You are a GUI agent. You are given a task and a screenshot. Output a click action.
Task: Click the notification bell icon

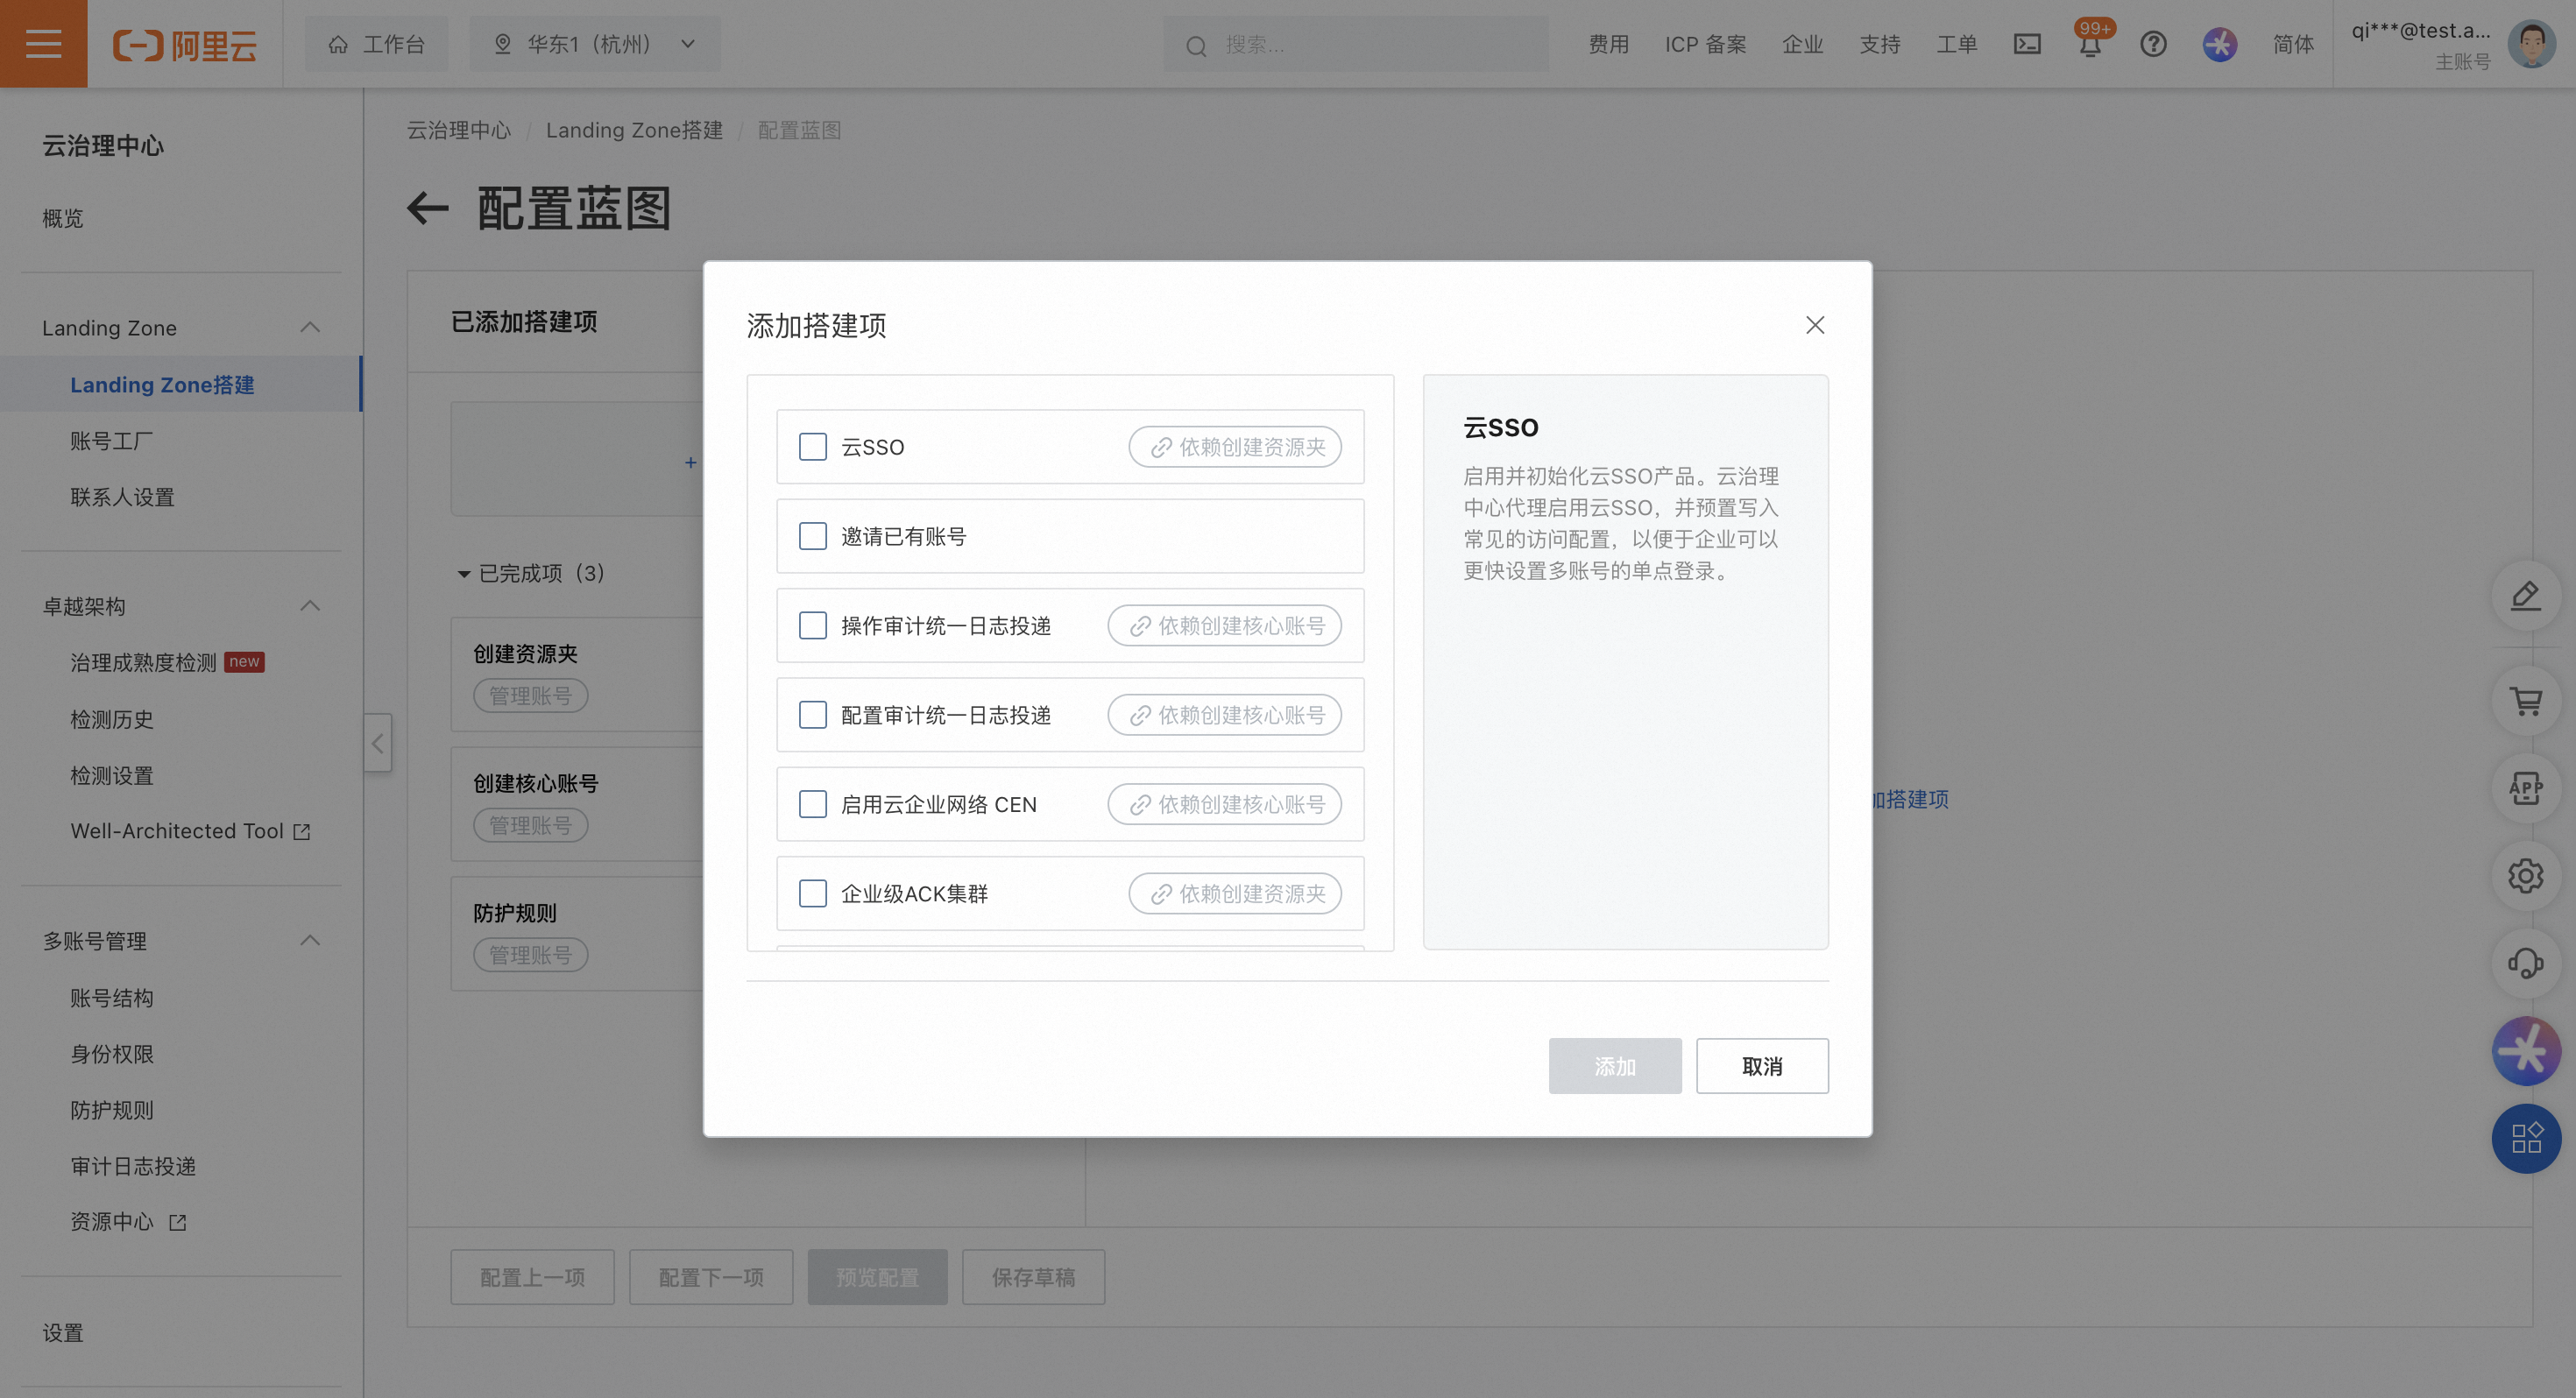pos(2090,45)
